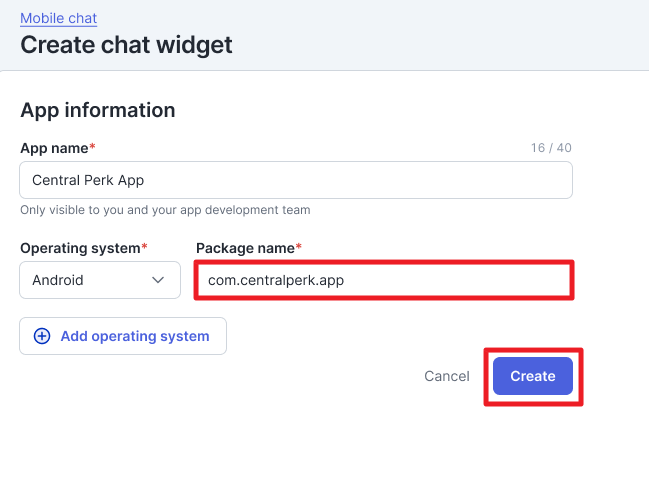Click the Package name field label
The height and width of the screenshot is (479, 649).
[245, 247]
